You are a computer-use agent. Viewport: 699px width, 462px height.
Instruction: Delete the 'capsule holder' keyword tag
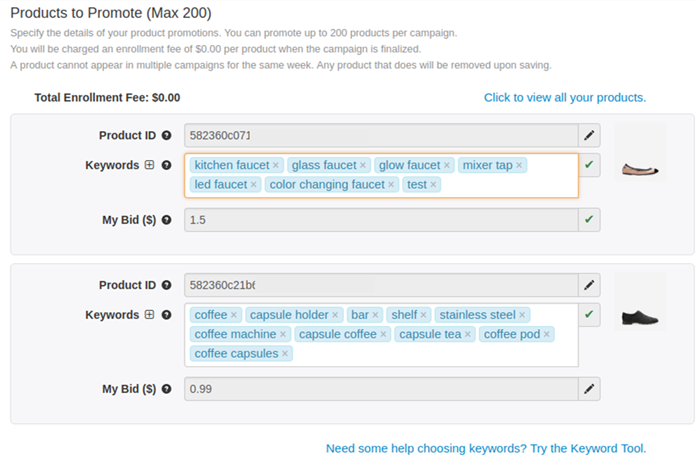pos(336,315)
